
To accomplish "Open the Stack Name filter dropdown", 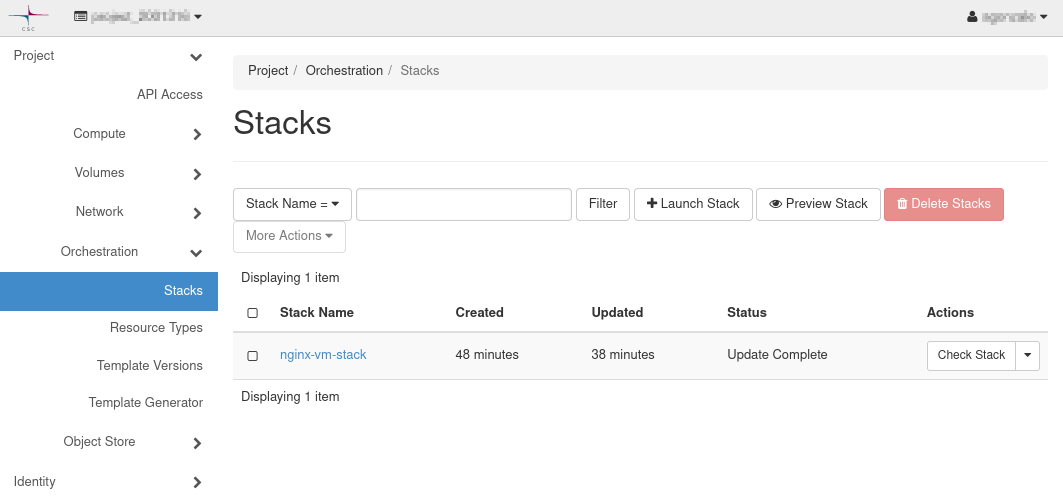I will 292,204.
